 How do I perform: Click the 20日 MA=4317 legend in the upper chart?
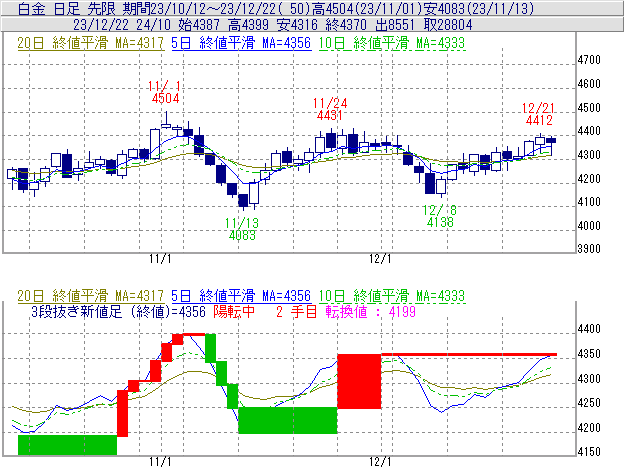91,43
